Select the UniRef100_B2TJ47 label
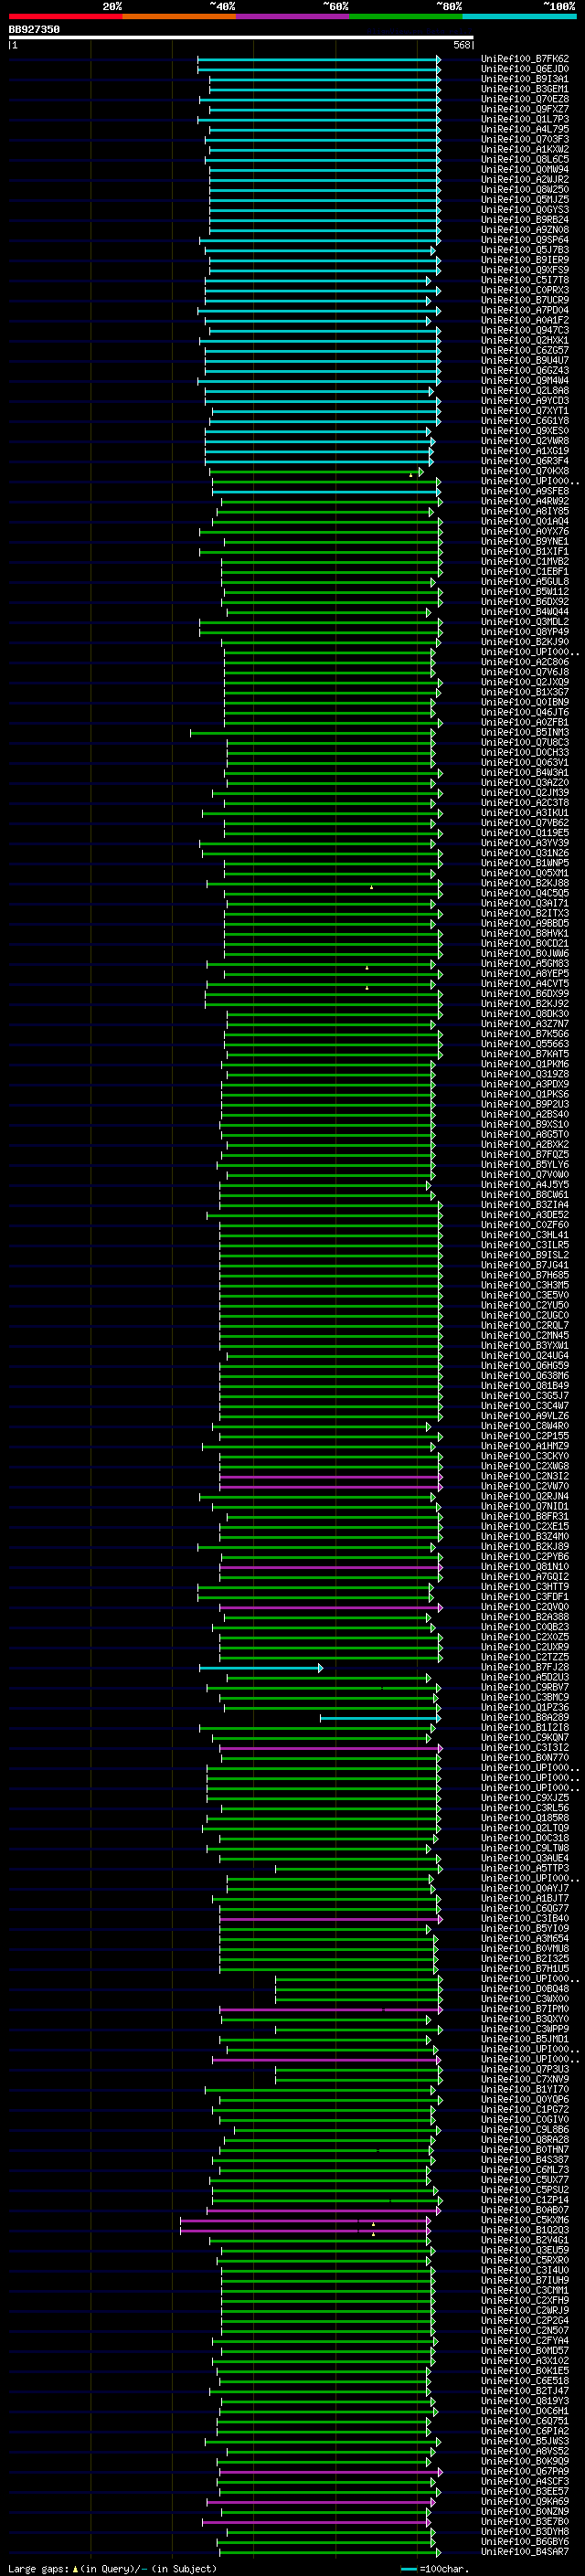The height and width of the screenshot is (2576, 585). pyautogui.click(x=525, y=2392)
